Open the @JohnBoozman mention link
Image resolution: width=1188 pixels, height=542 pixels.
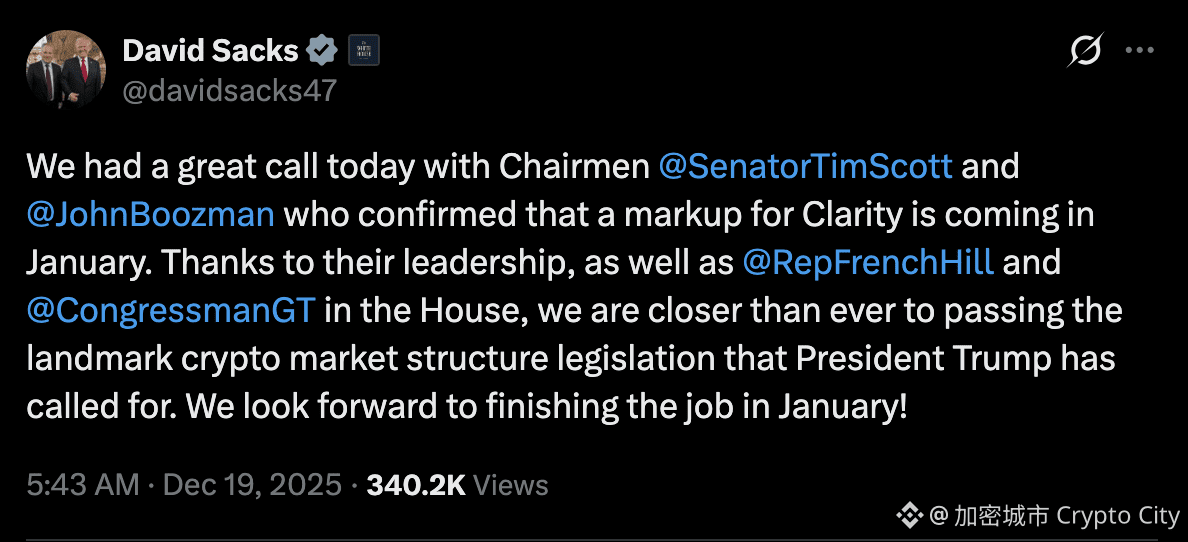151,214
